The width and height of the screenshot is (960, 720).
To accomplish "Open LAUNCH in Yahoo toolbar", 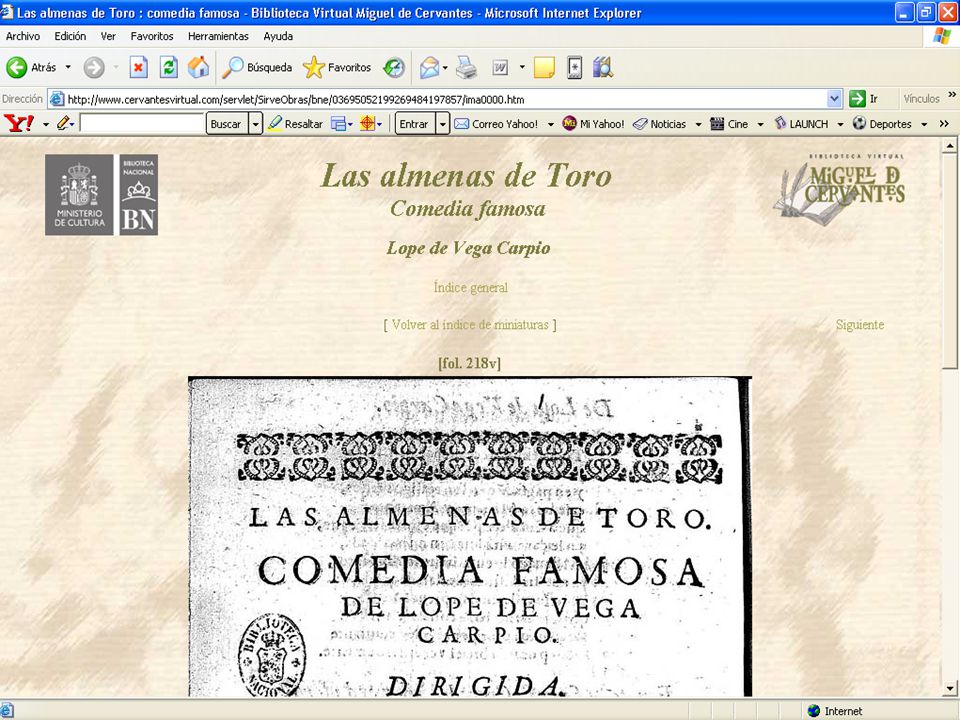I will click(801, 124).
